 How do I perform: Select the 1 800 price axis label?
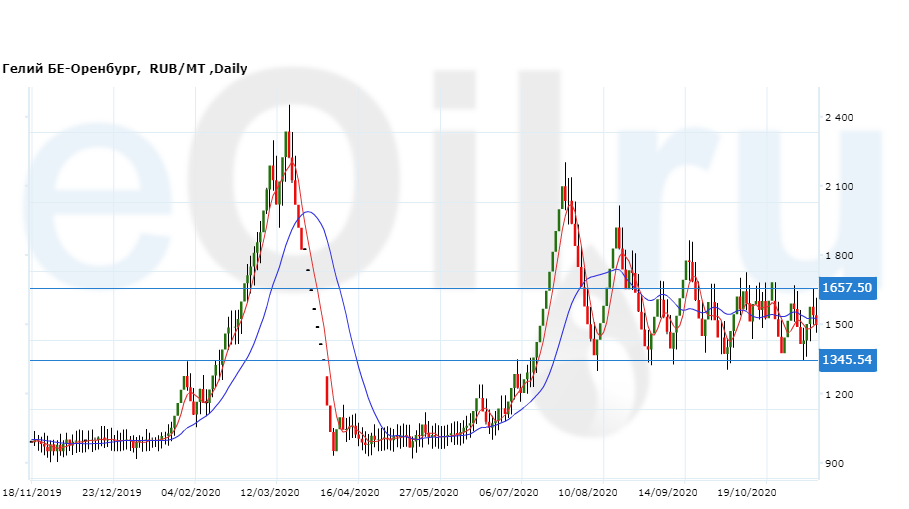[839, 256]
